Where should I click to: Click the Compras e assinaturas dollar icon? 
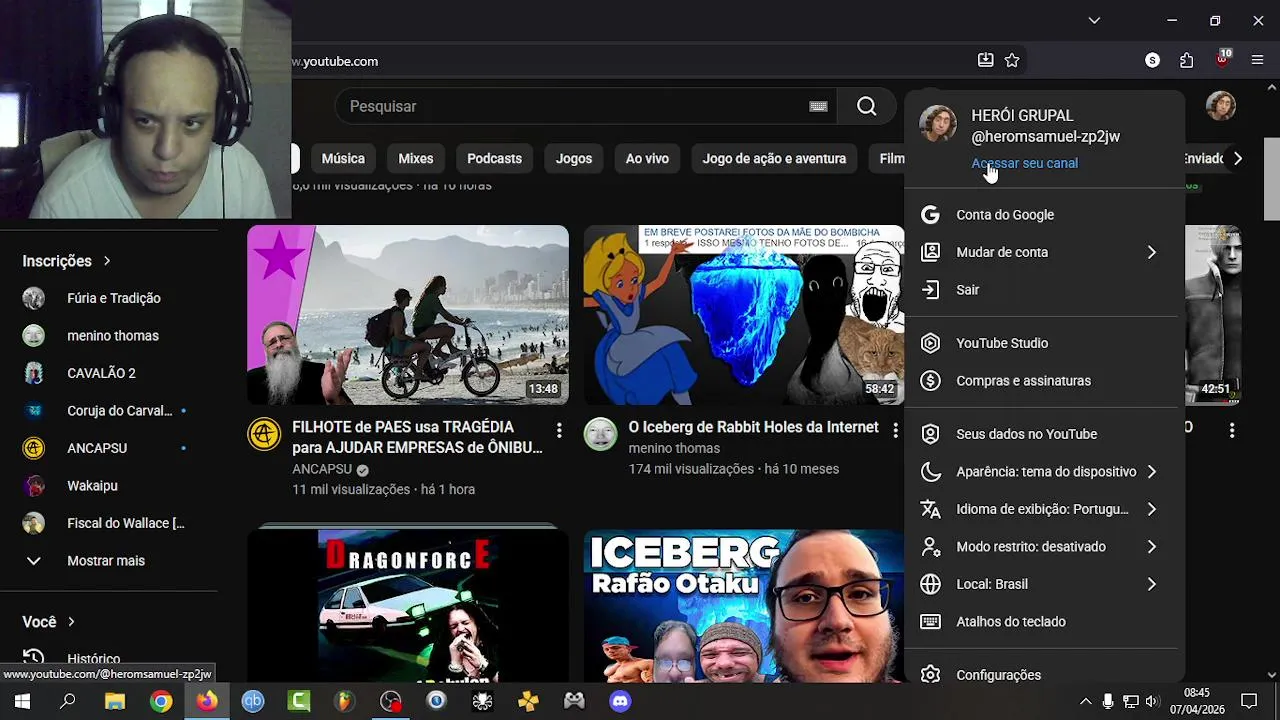[930, 381]
